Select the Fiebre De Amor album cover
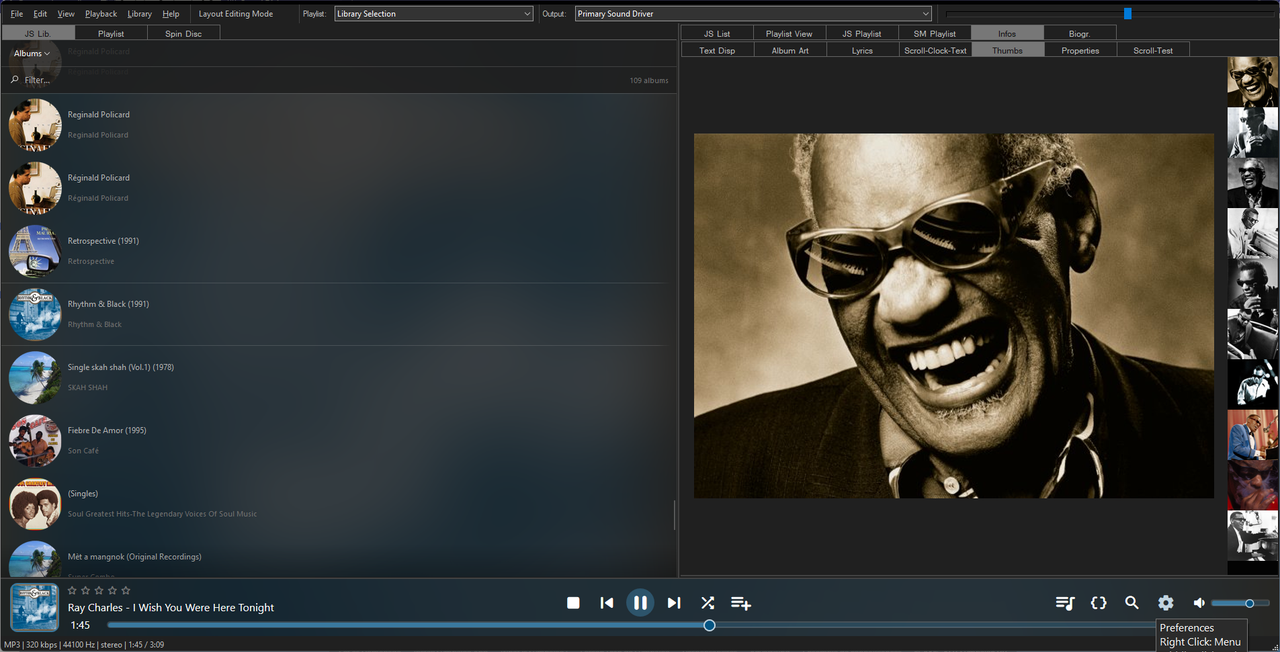Viewport: 1280px width, 652px height. (x=35, y=440)
